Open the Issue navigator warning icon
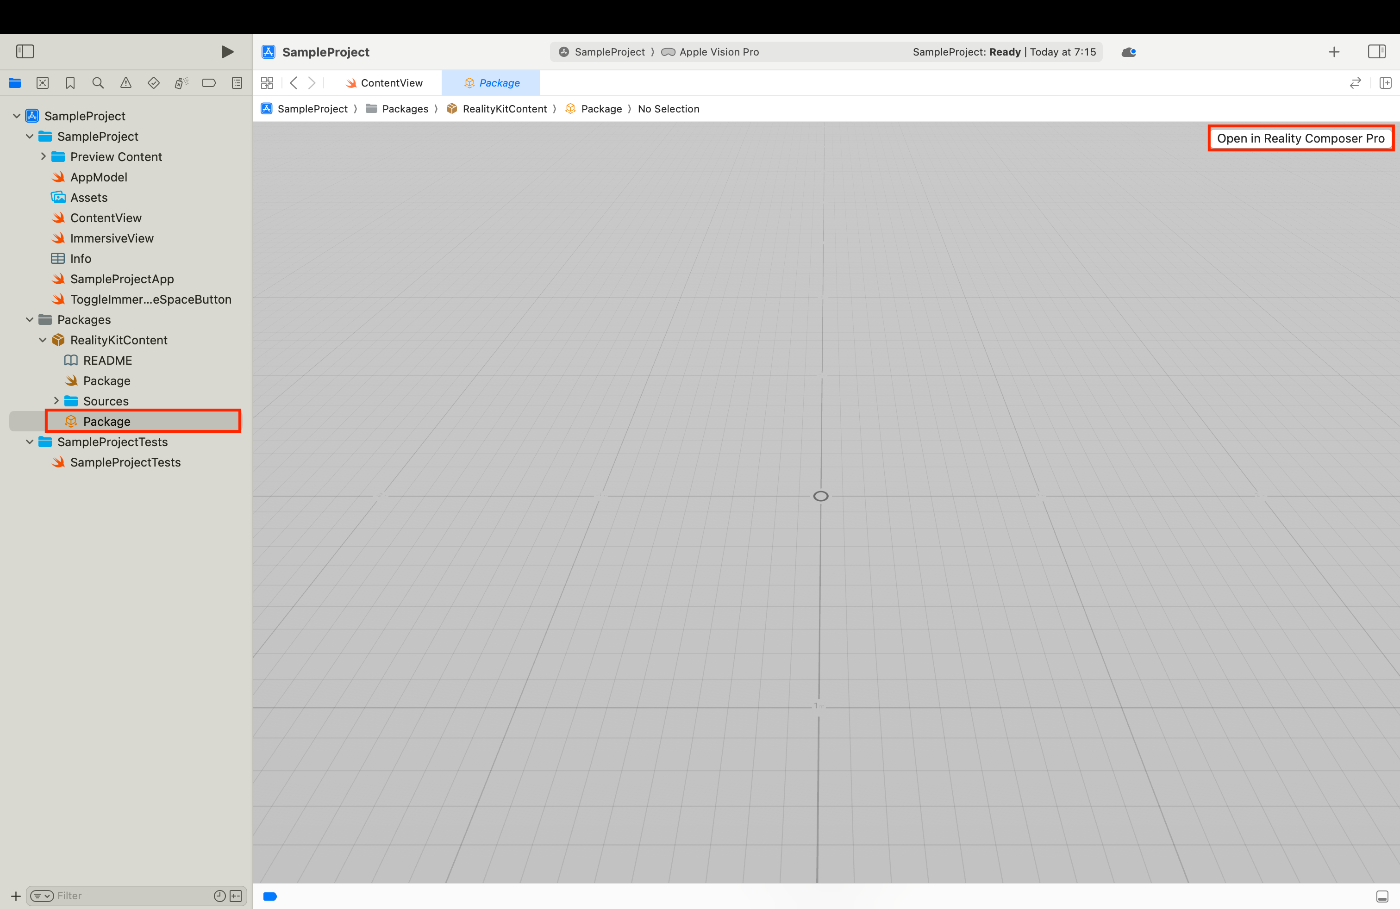The width and height of the screenshot is (1400, 909). point(126,83)
